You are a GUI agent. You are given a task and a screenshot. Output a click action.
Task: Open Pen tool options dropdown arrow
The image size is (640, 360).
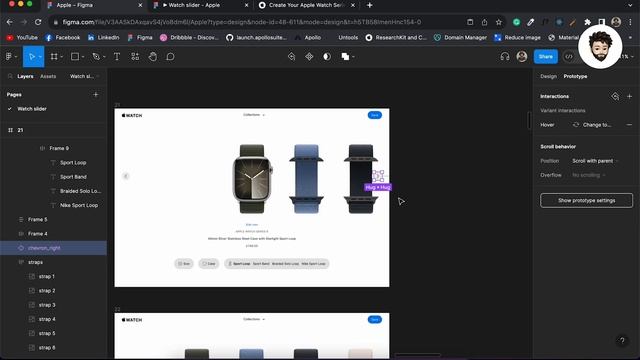click(104, 57)
